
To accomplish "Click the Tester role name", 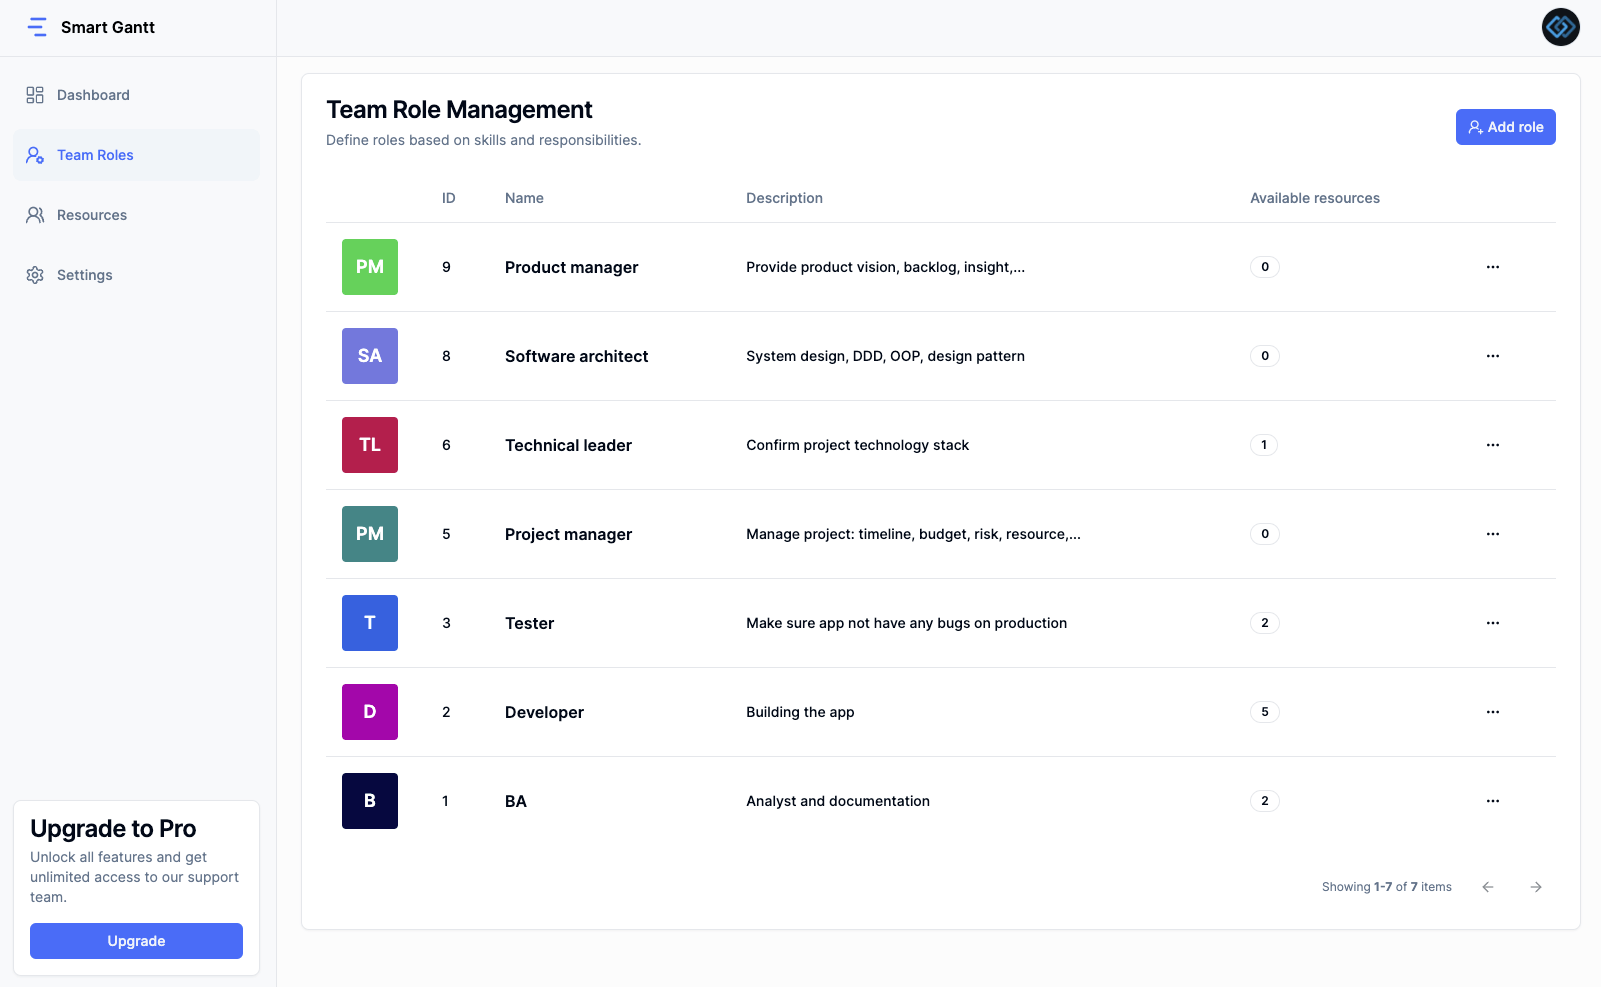I will pyautogui.click(x=529, y=623).
